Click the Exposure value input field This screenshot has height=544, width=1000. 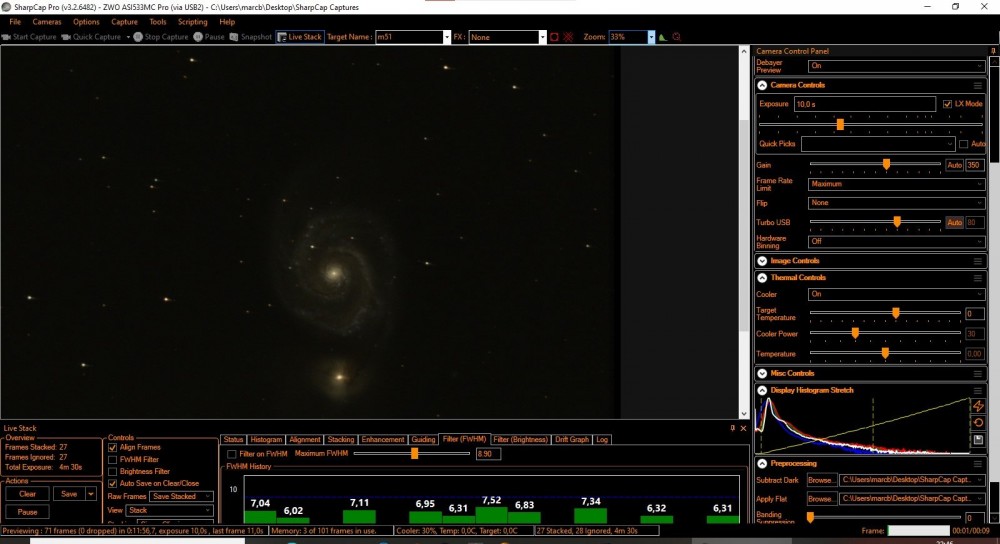(865, 104)
